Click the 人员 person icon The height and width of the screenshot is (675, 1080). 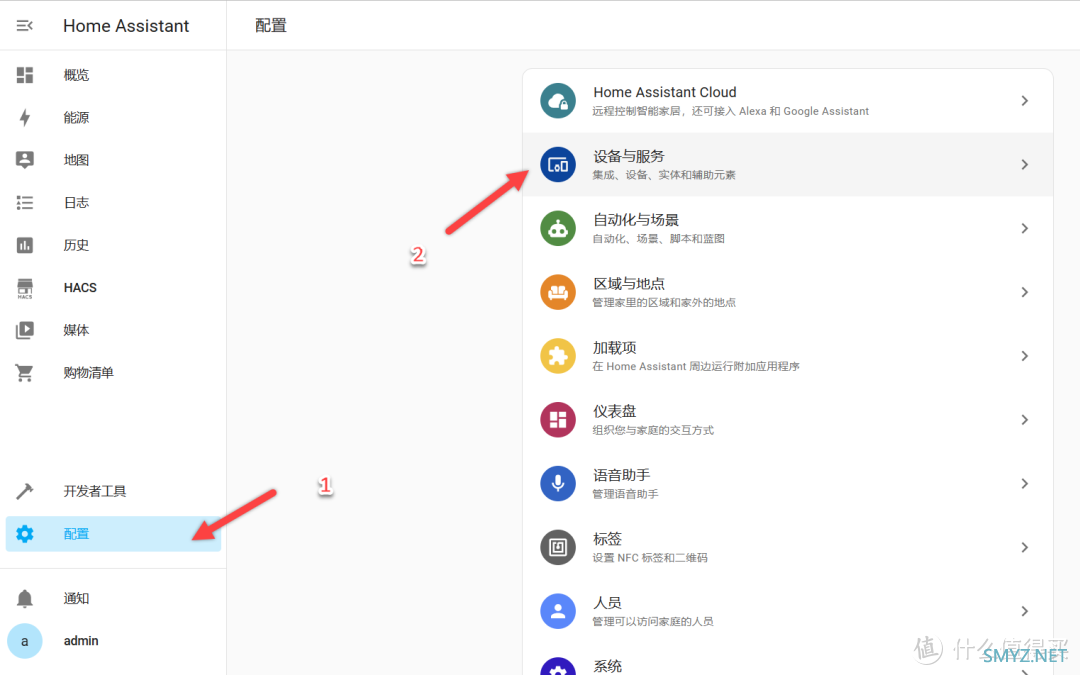(x=558, y=612)
